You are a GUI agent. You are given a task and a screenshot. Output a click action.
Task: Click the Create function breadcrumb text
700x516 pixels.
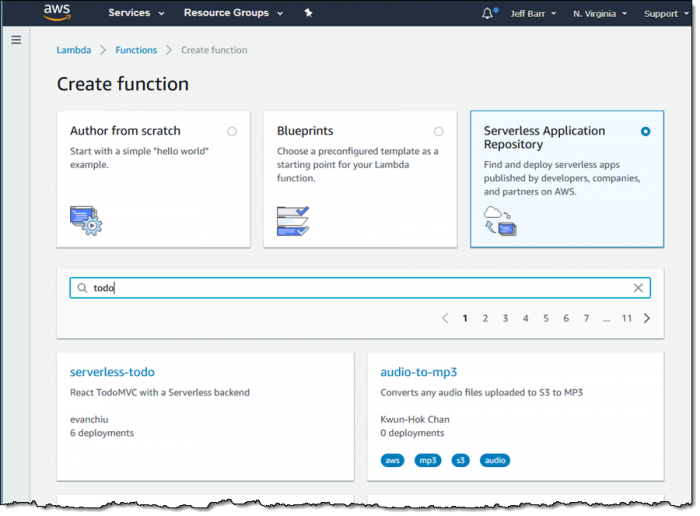[214, 50]
